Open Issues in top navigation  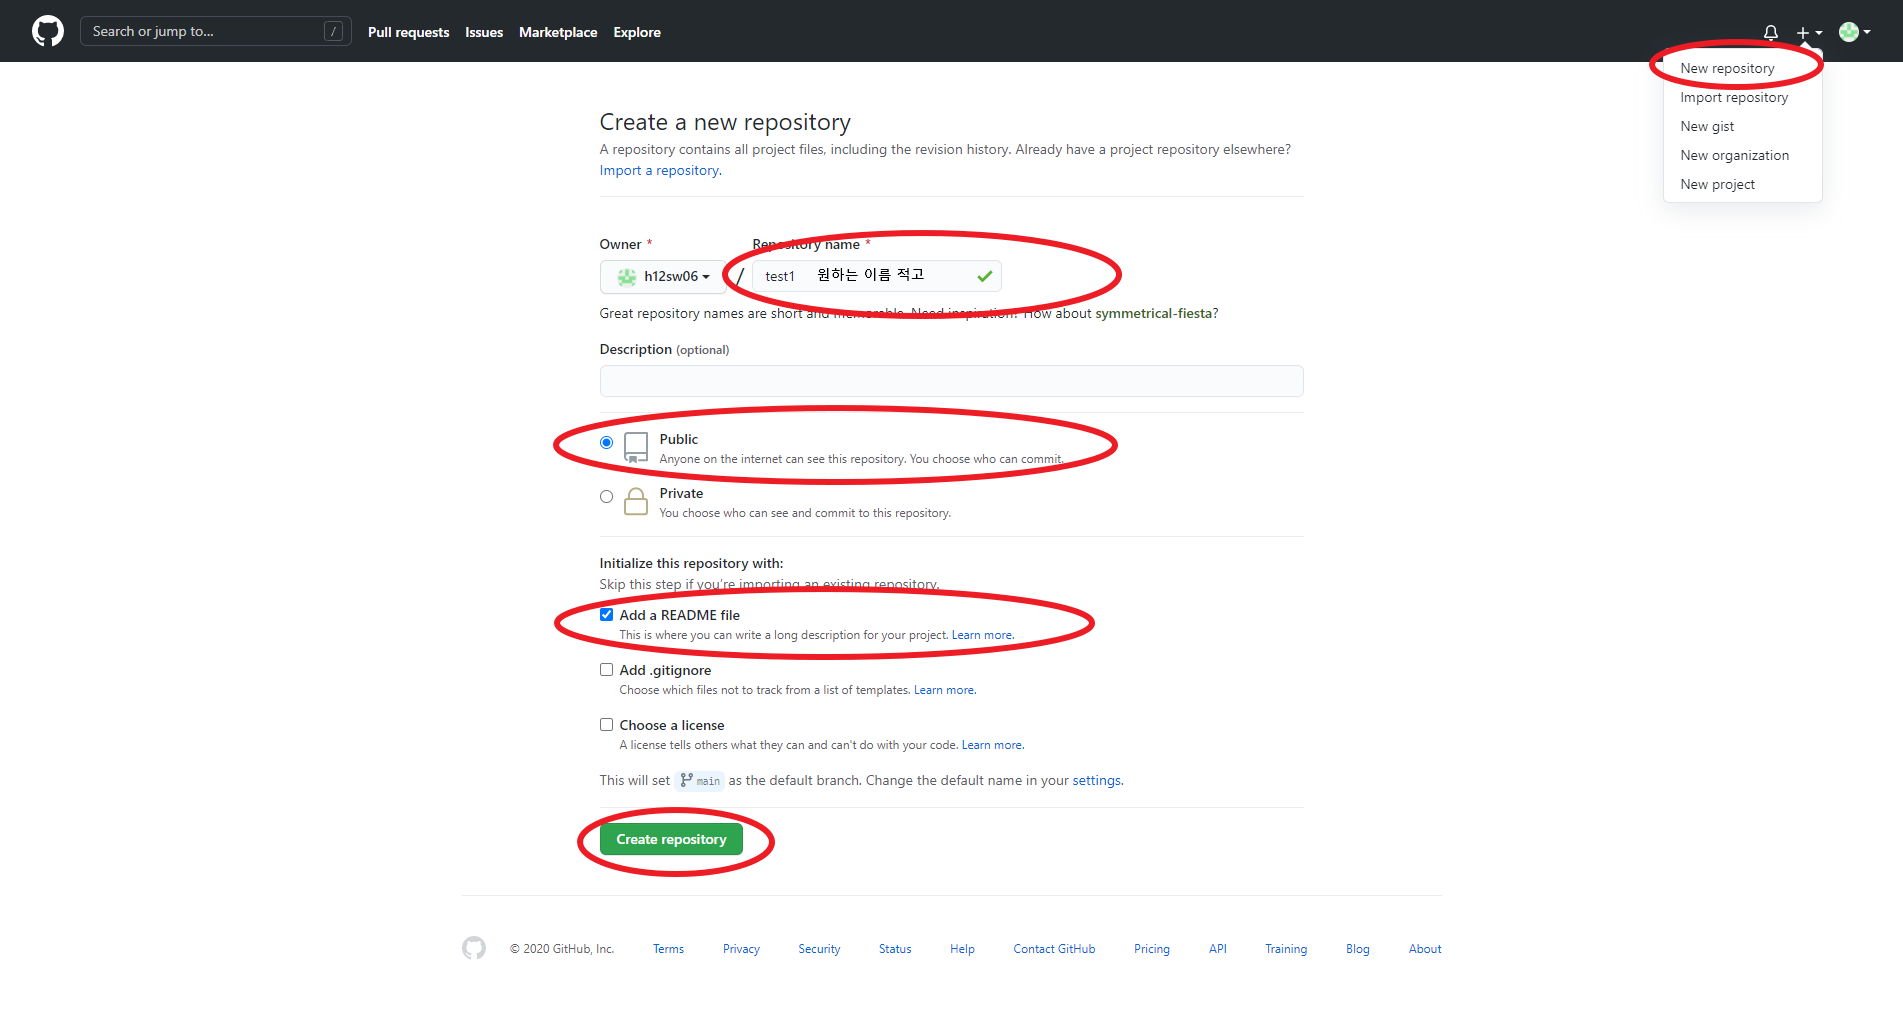pos(484,32)
